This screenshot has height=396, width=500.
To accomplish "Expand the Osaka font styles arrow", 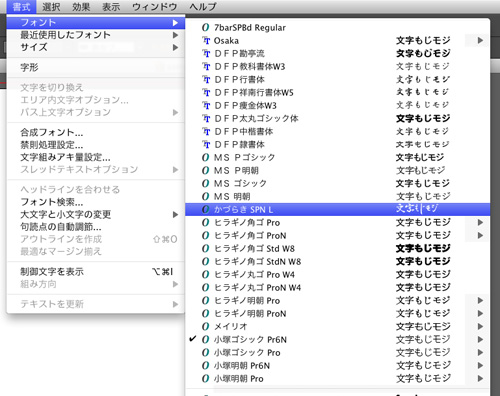I will [480, 40].
